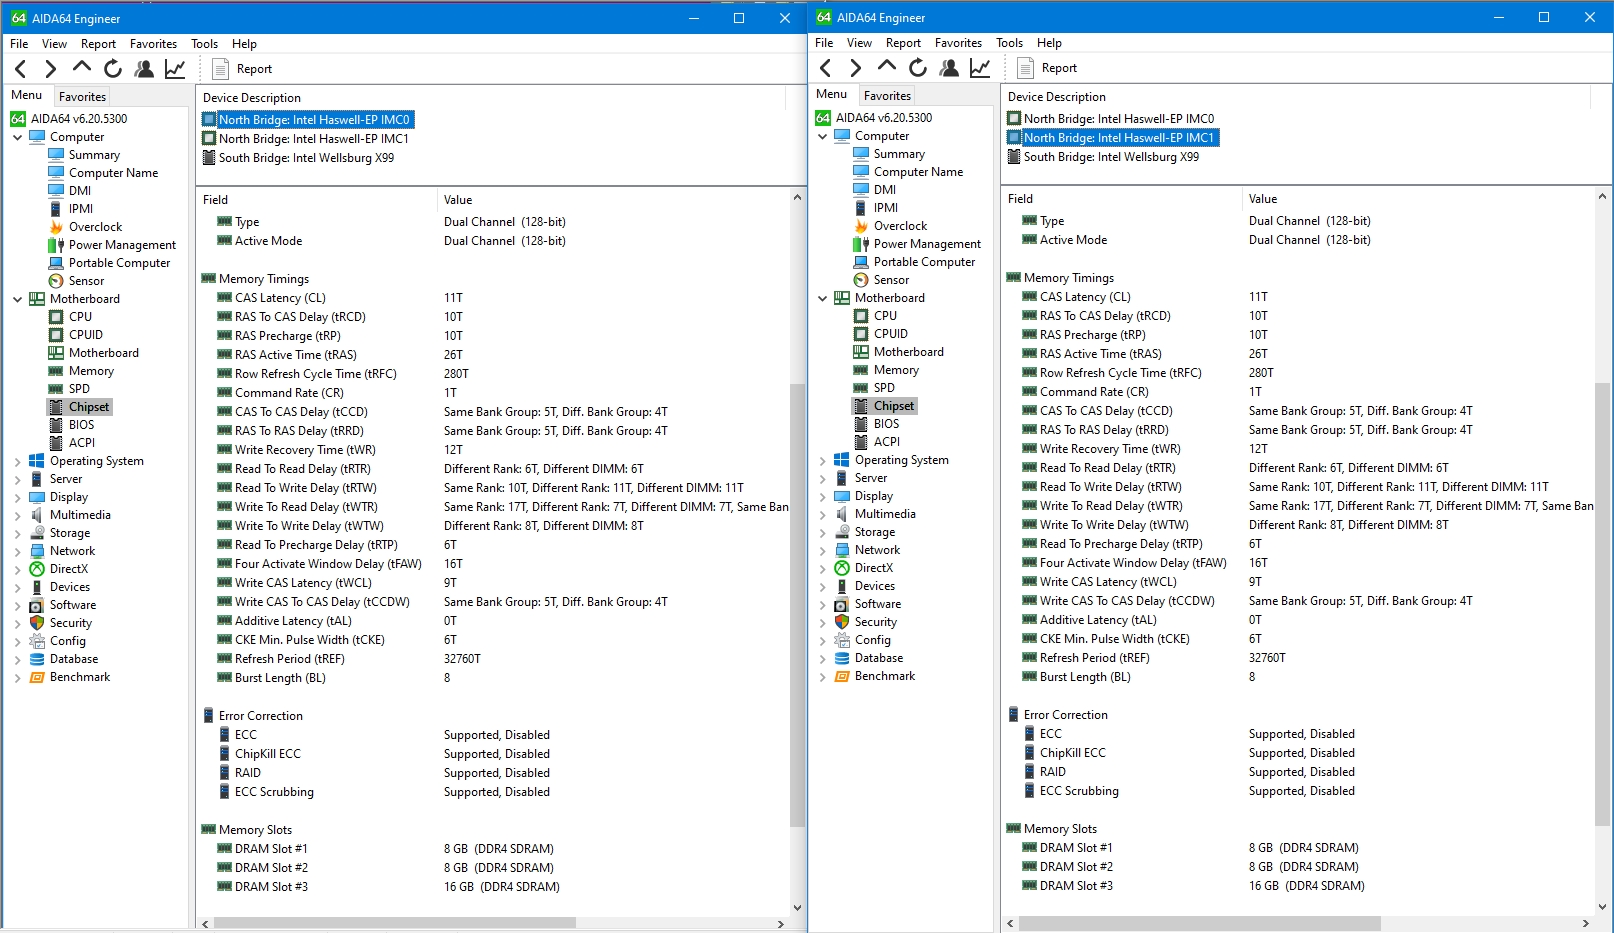
Task: Click Up arrow in left window toolbar
Action: (82, 68)
